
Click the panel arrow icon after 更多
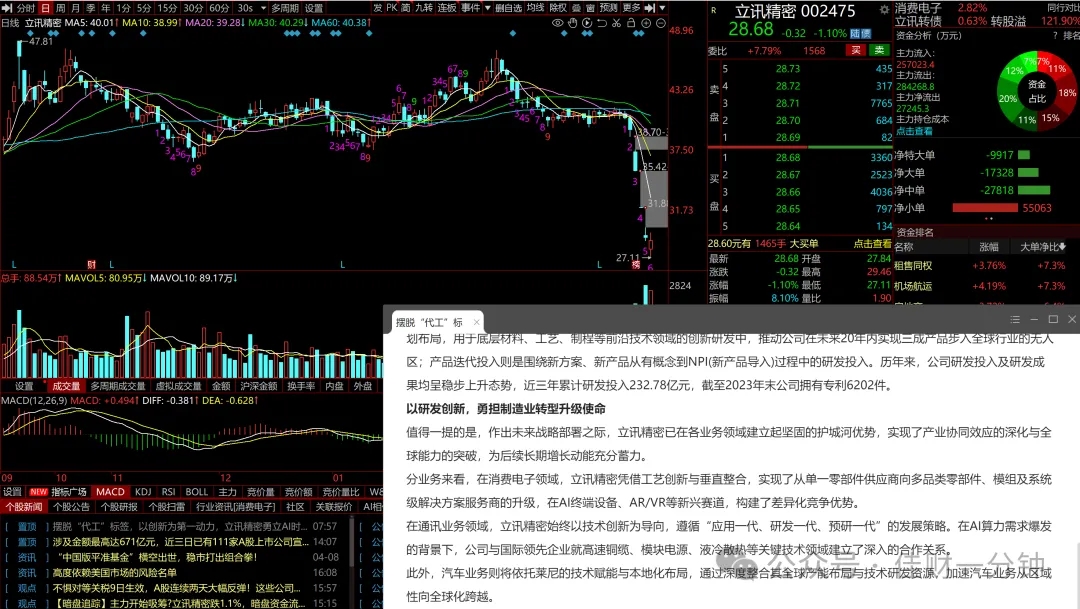point(650,8)
